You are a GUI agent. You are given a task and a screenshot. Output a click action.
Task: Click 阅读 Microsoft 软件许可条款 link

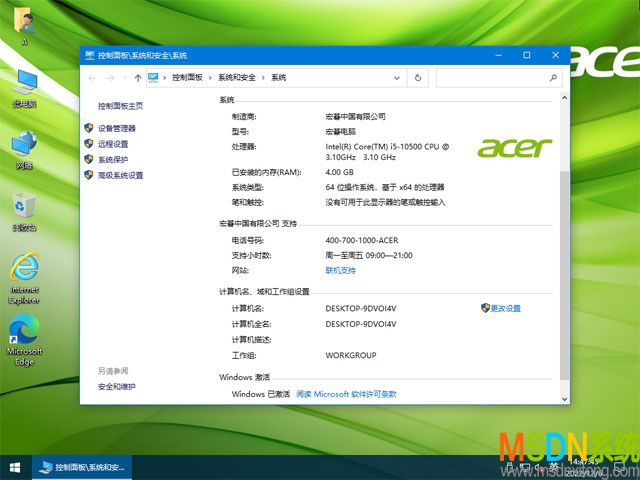point(346,394)
